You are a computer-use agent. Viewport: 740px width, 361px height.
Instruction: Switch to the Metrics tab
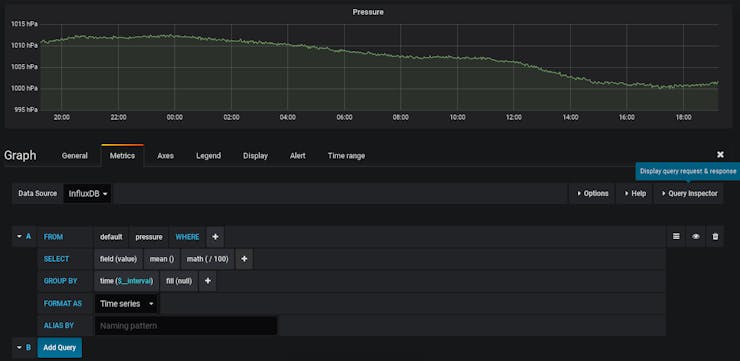pos(122,156)
